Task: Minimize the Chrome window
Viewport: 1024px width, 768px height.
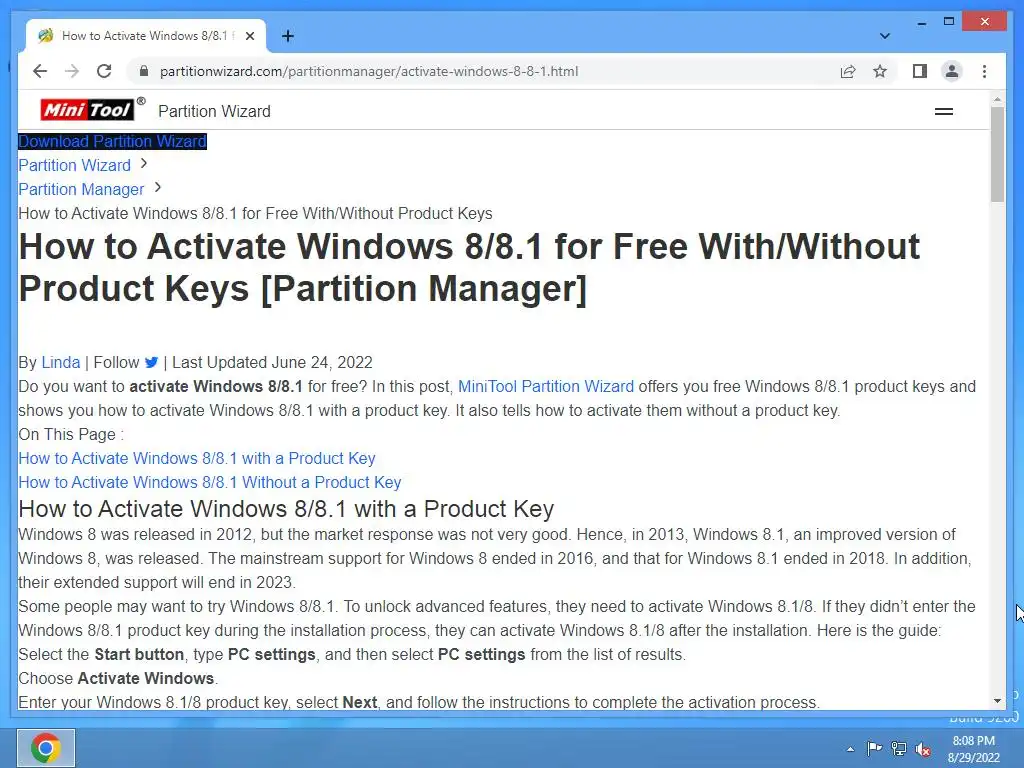Action: pos(921,22)
